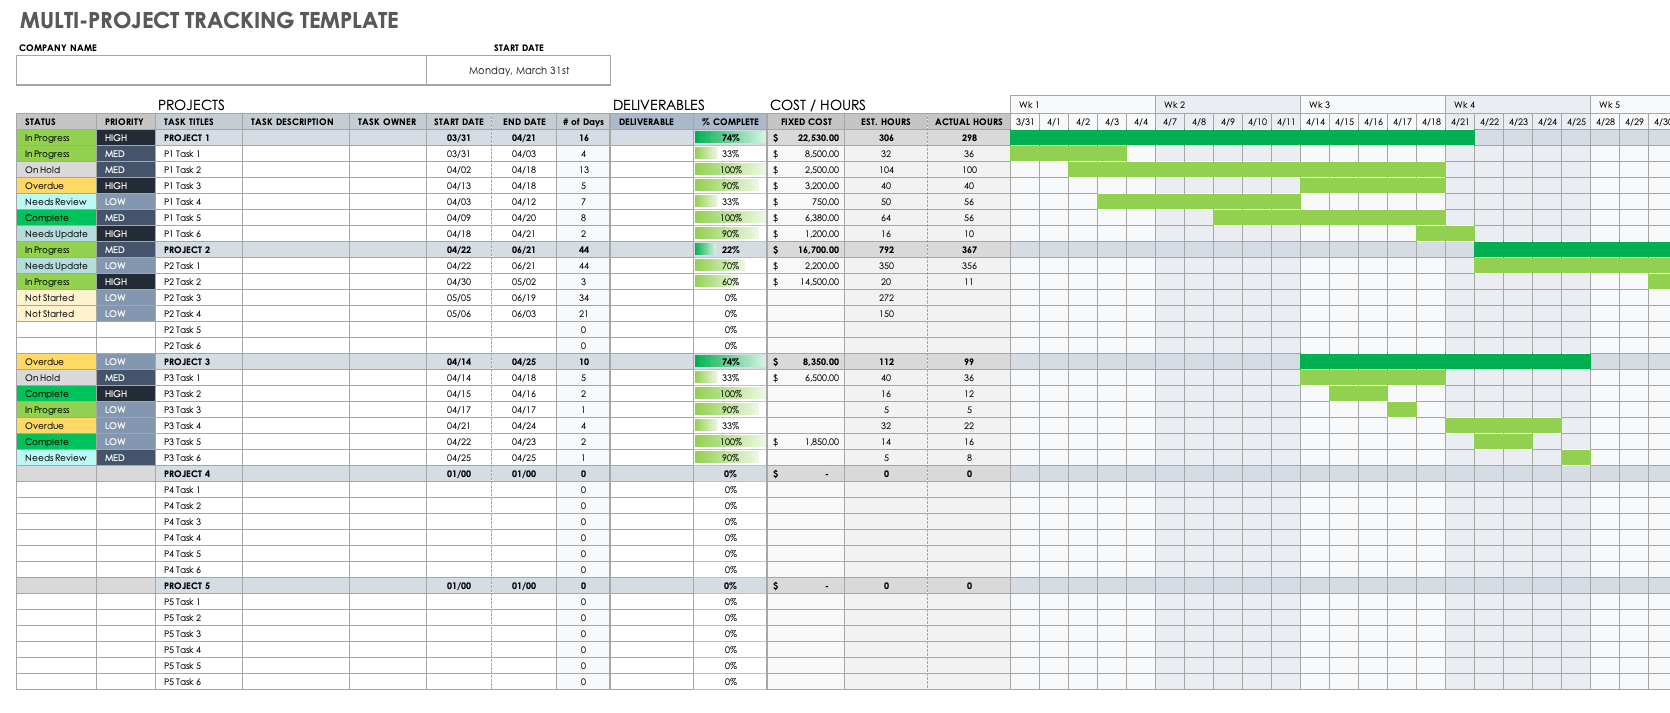Click the DELIVERABLE column header
The image size is (1670, 713).
click(x=651, y=122)
